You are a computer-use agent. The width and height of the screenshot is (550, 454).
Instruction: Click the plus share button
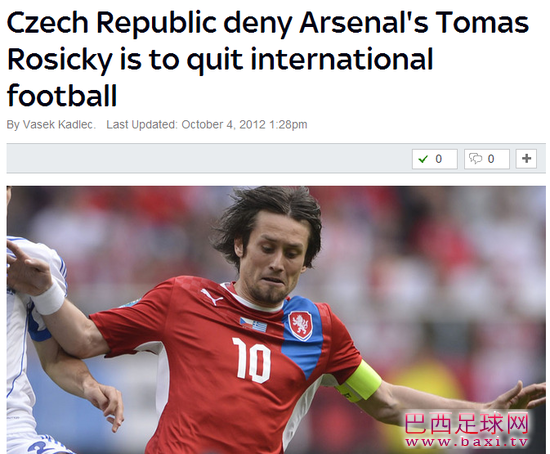(526, 159)
